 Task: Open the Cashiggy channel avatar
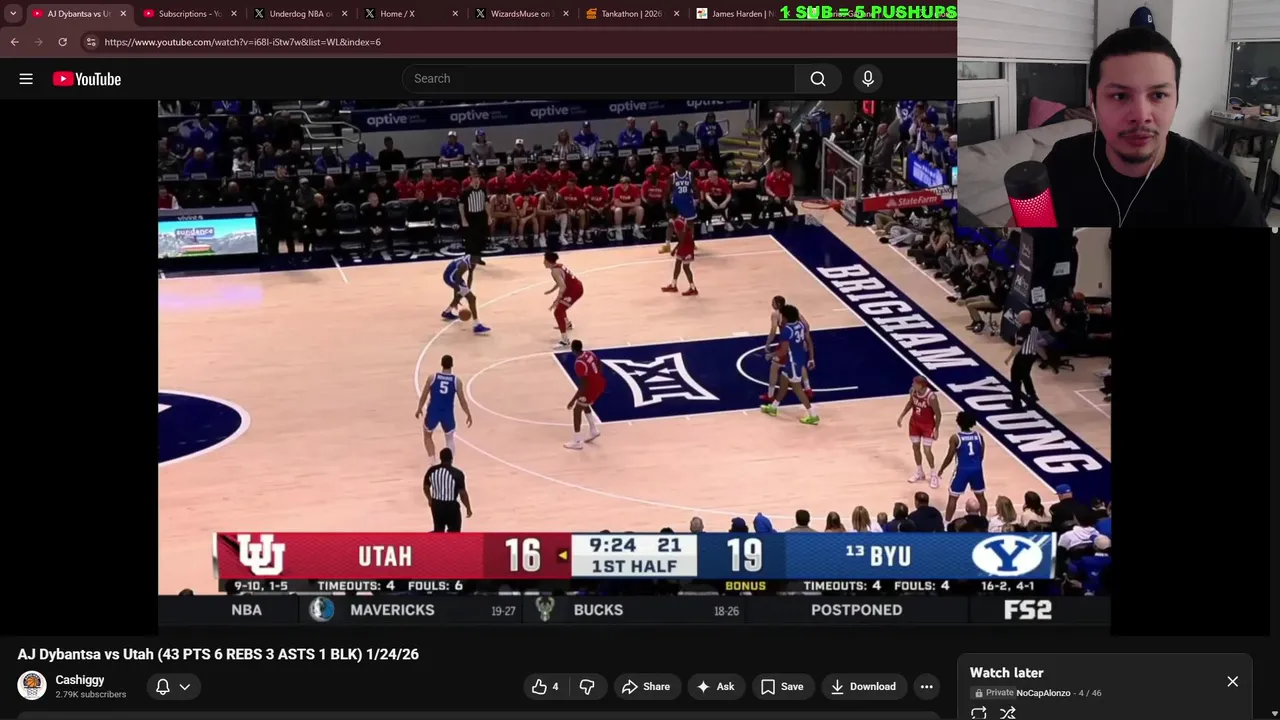coord(32,686)
